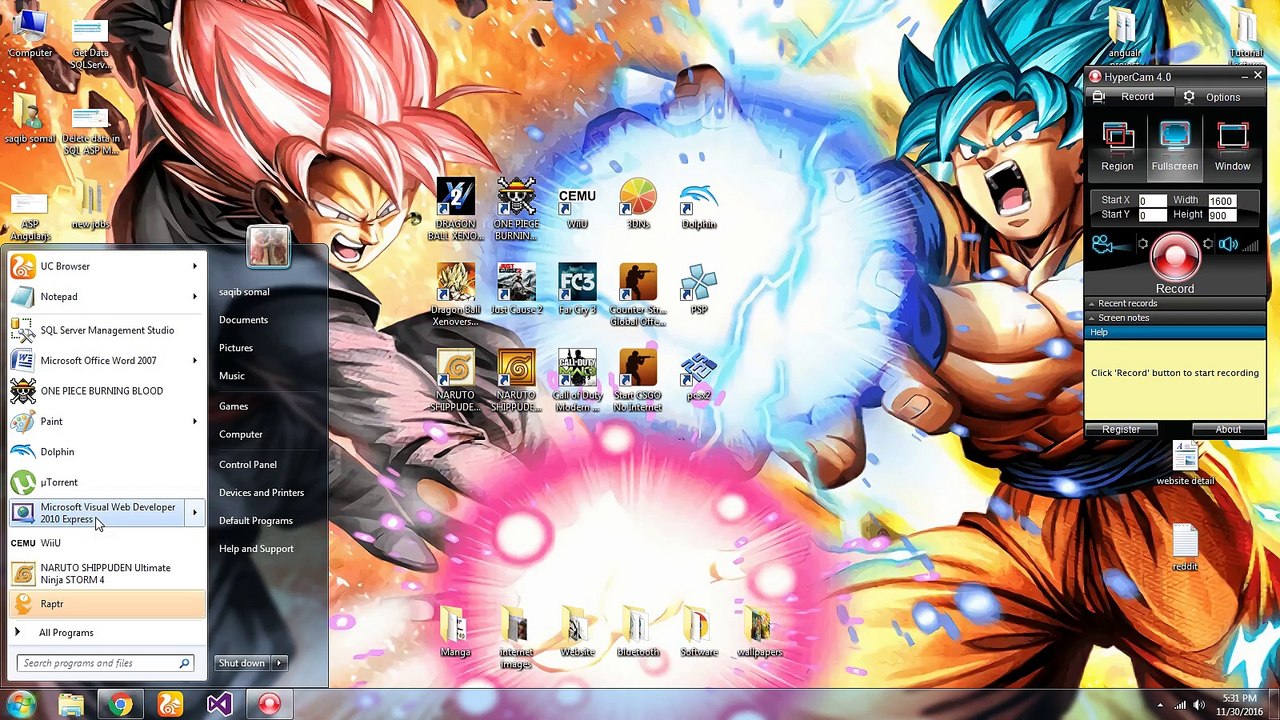Select Start CSGO No Internet shortcut
The width and height of the screenshot is (1280, 720).
tap(638, 381)
